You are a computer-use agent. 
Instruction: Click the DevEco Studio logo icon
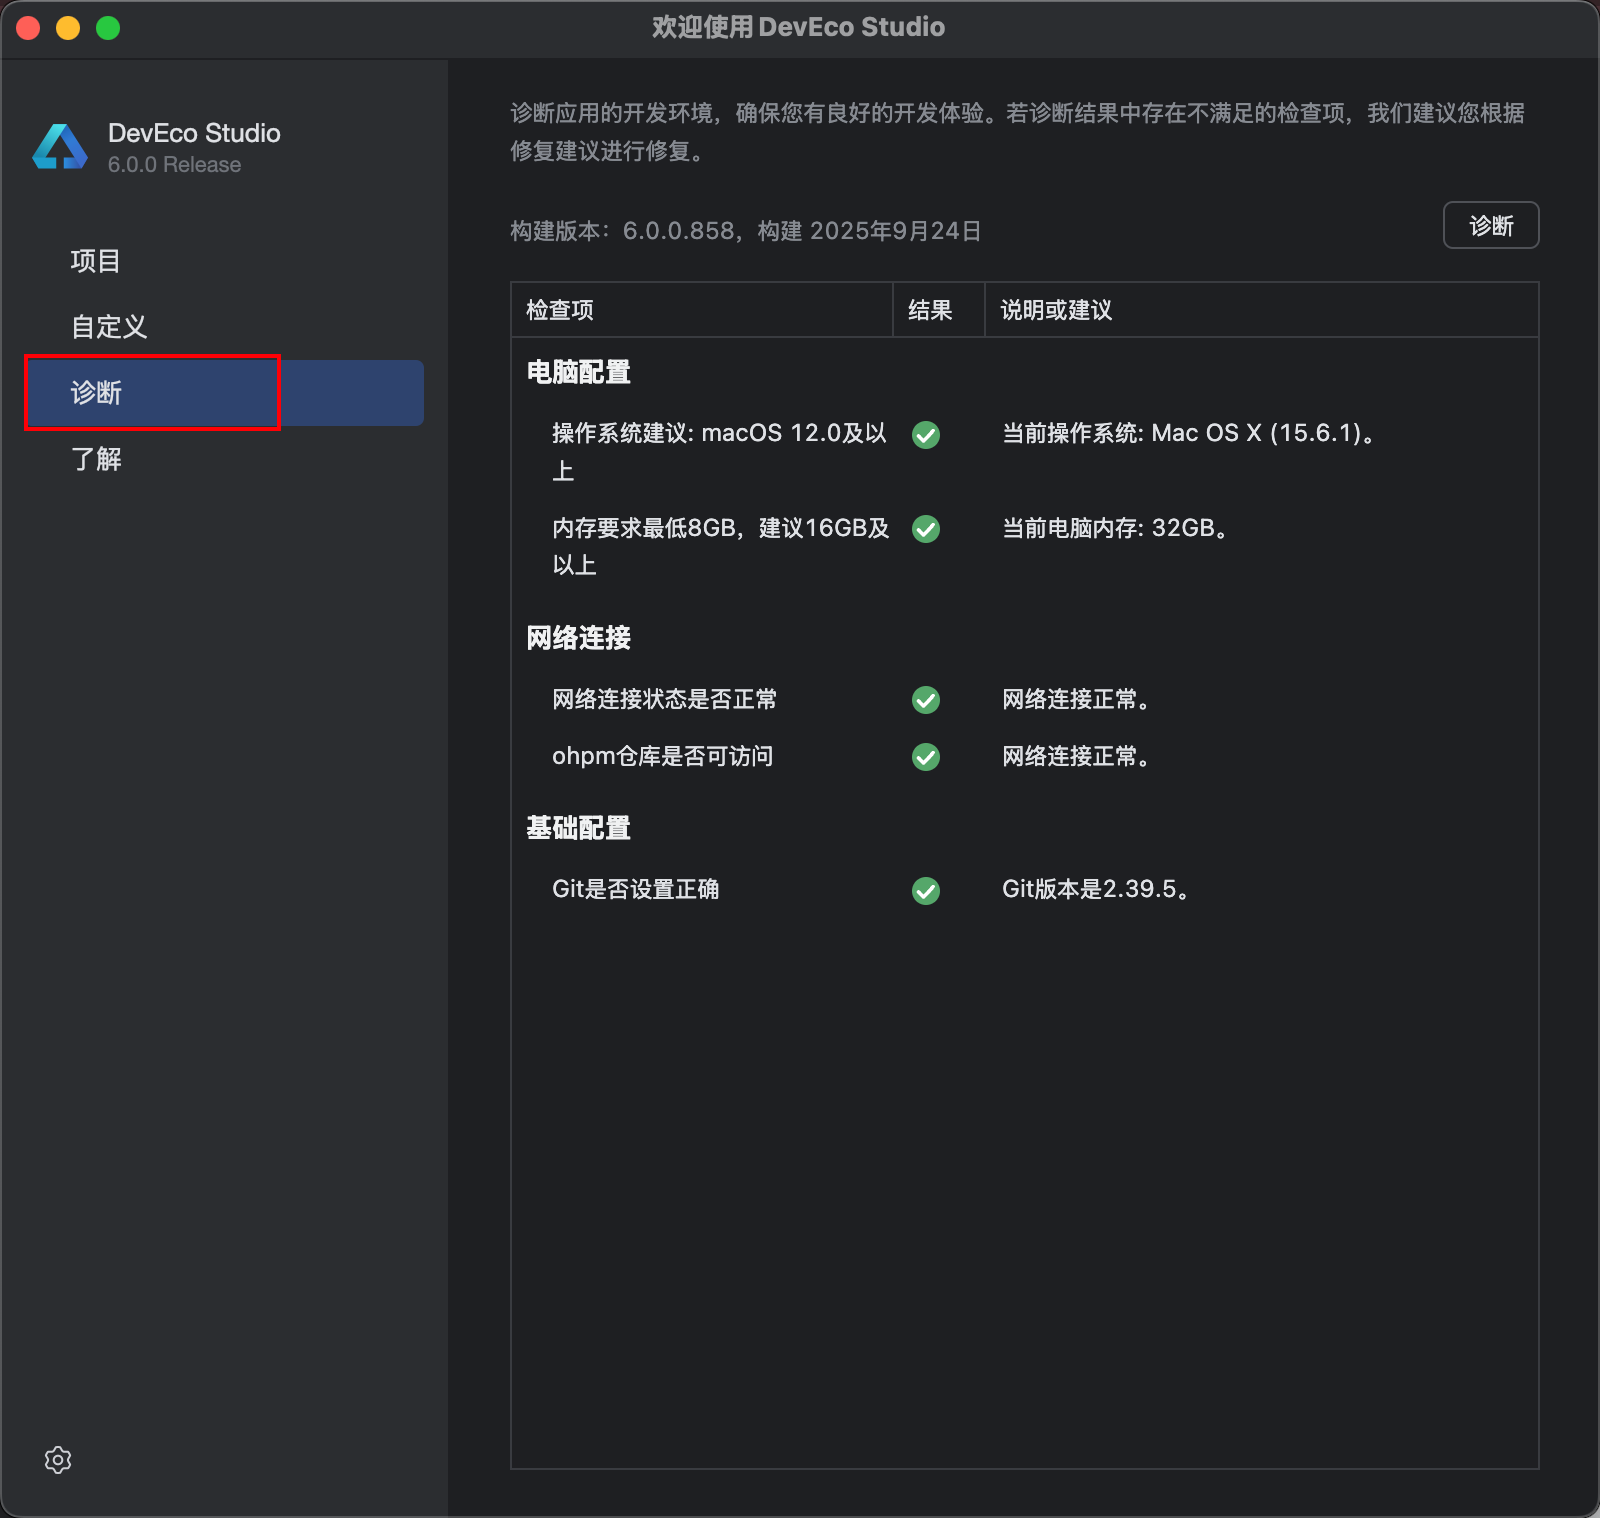point(60,147)
